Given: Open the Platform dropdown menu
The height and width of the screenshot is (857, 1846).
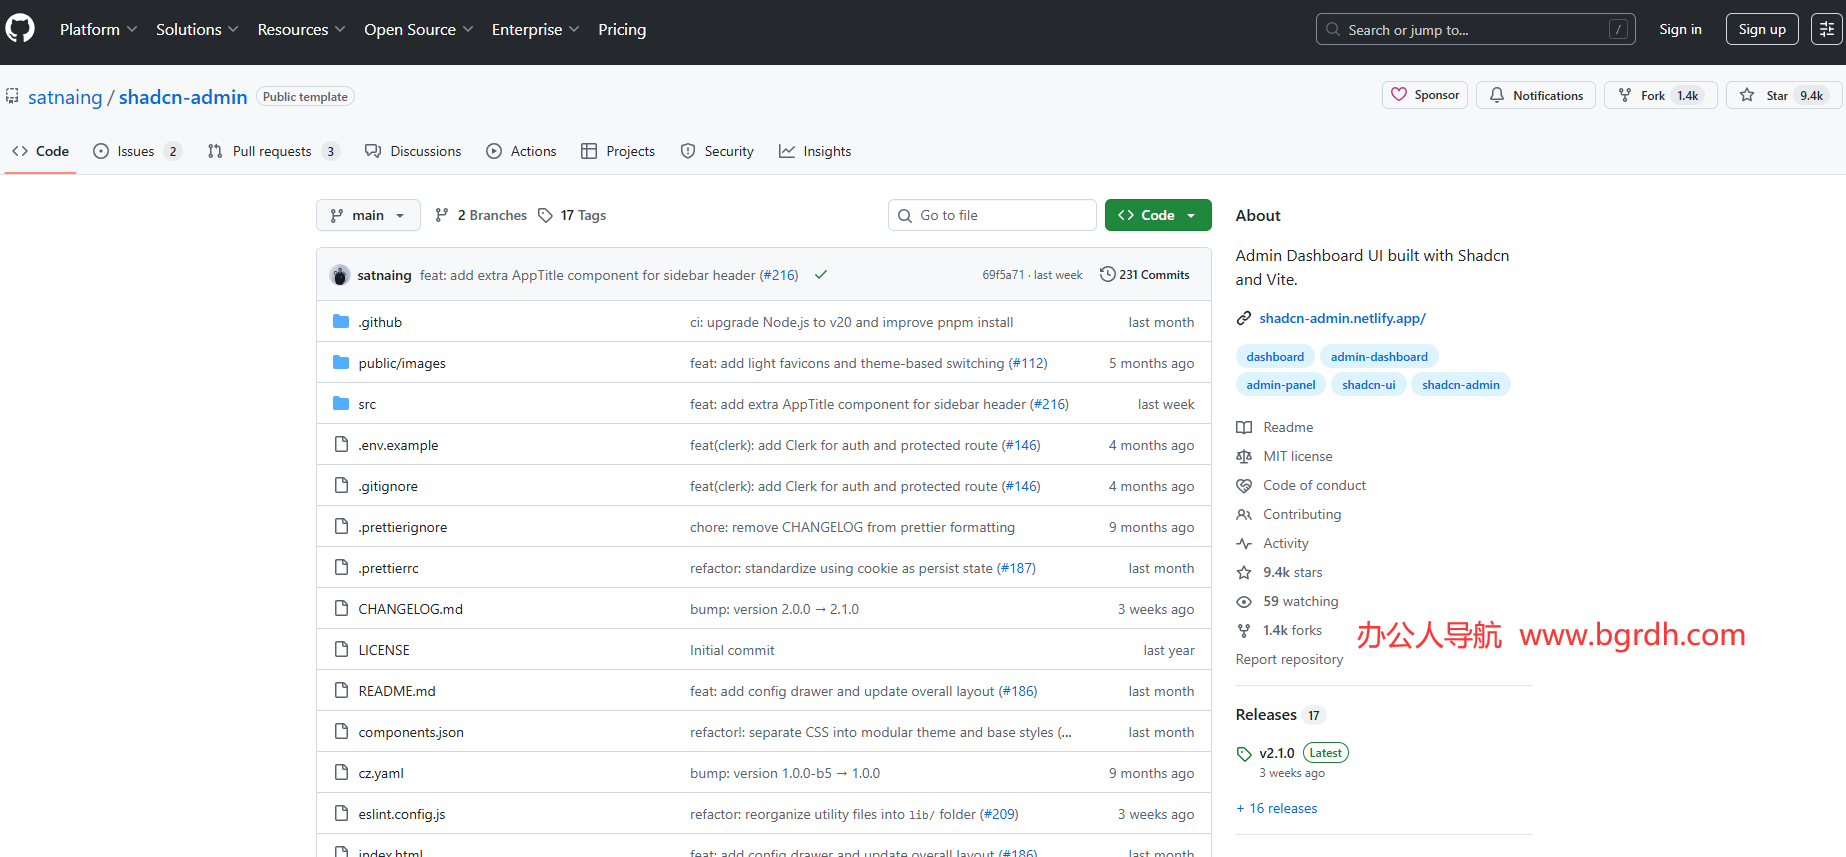Looking at the screenshot, I should (98, 30).
